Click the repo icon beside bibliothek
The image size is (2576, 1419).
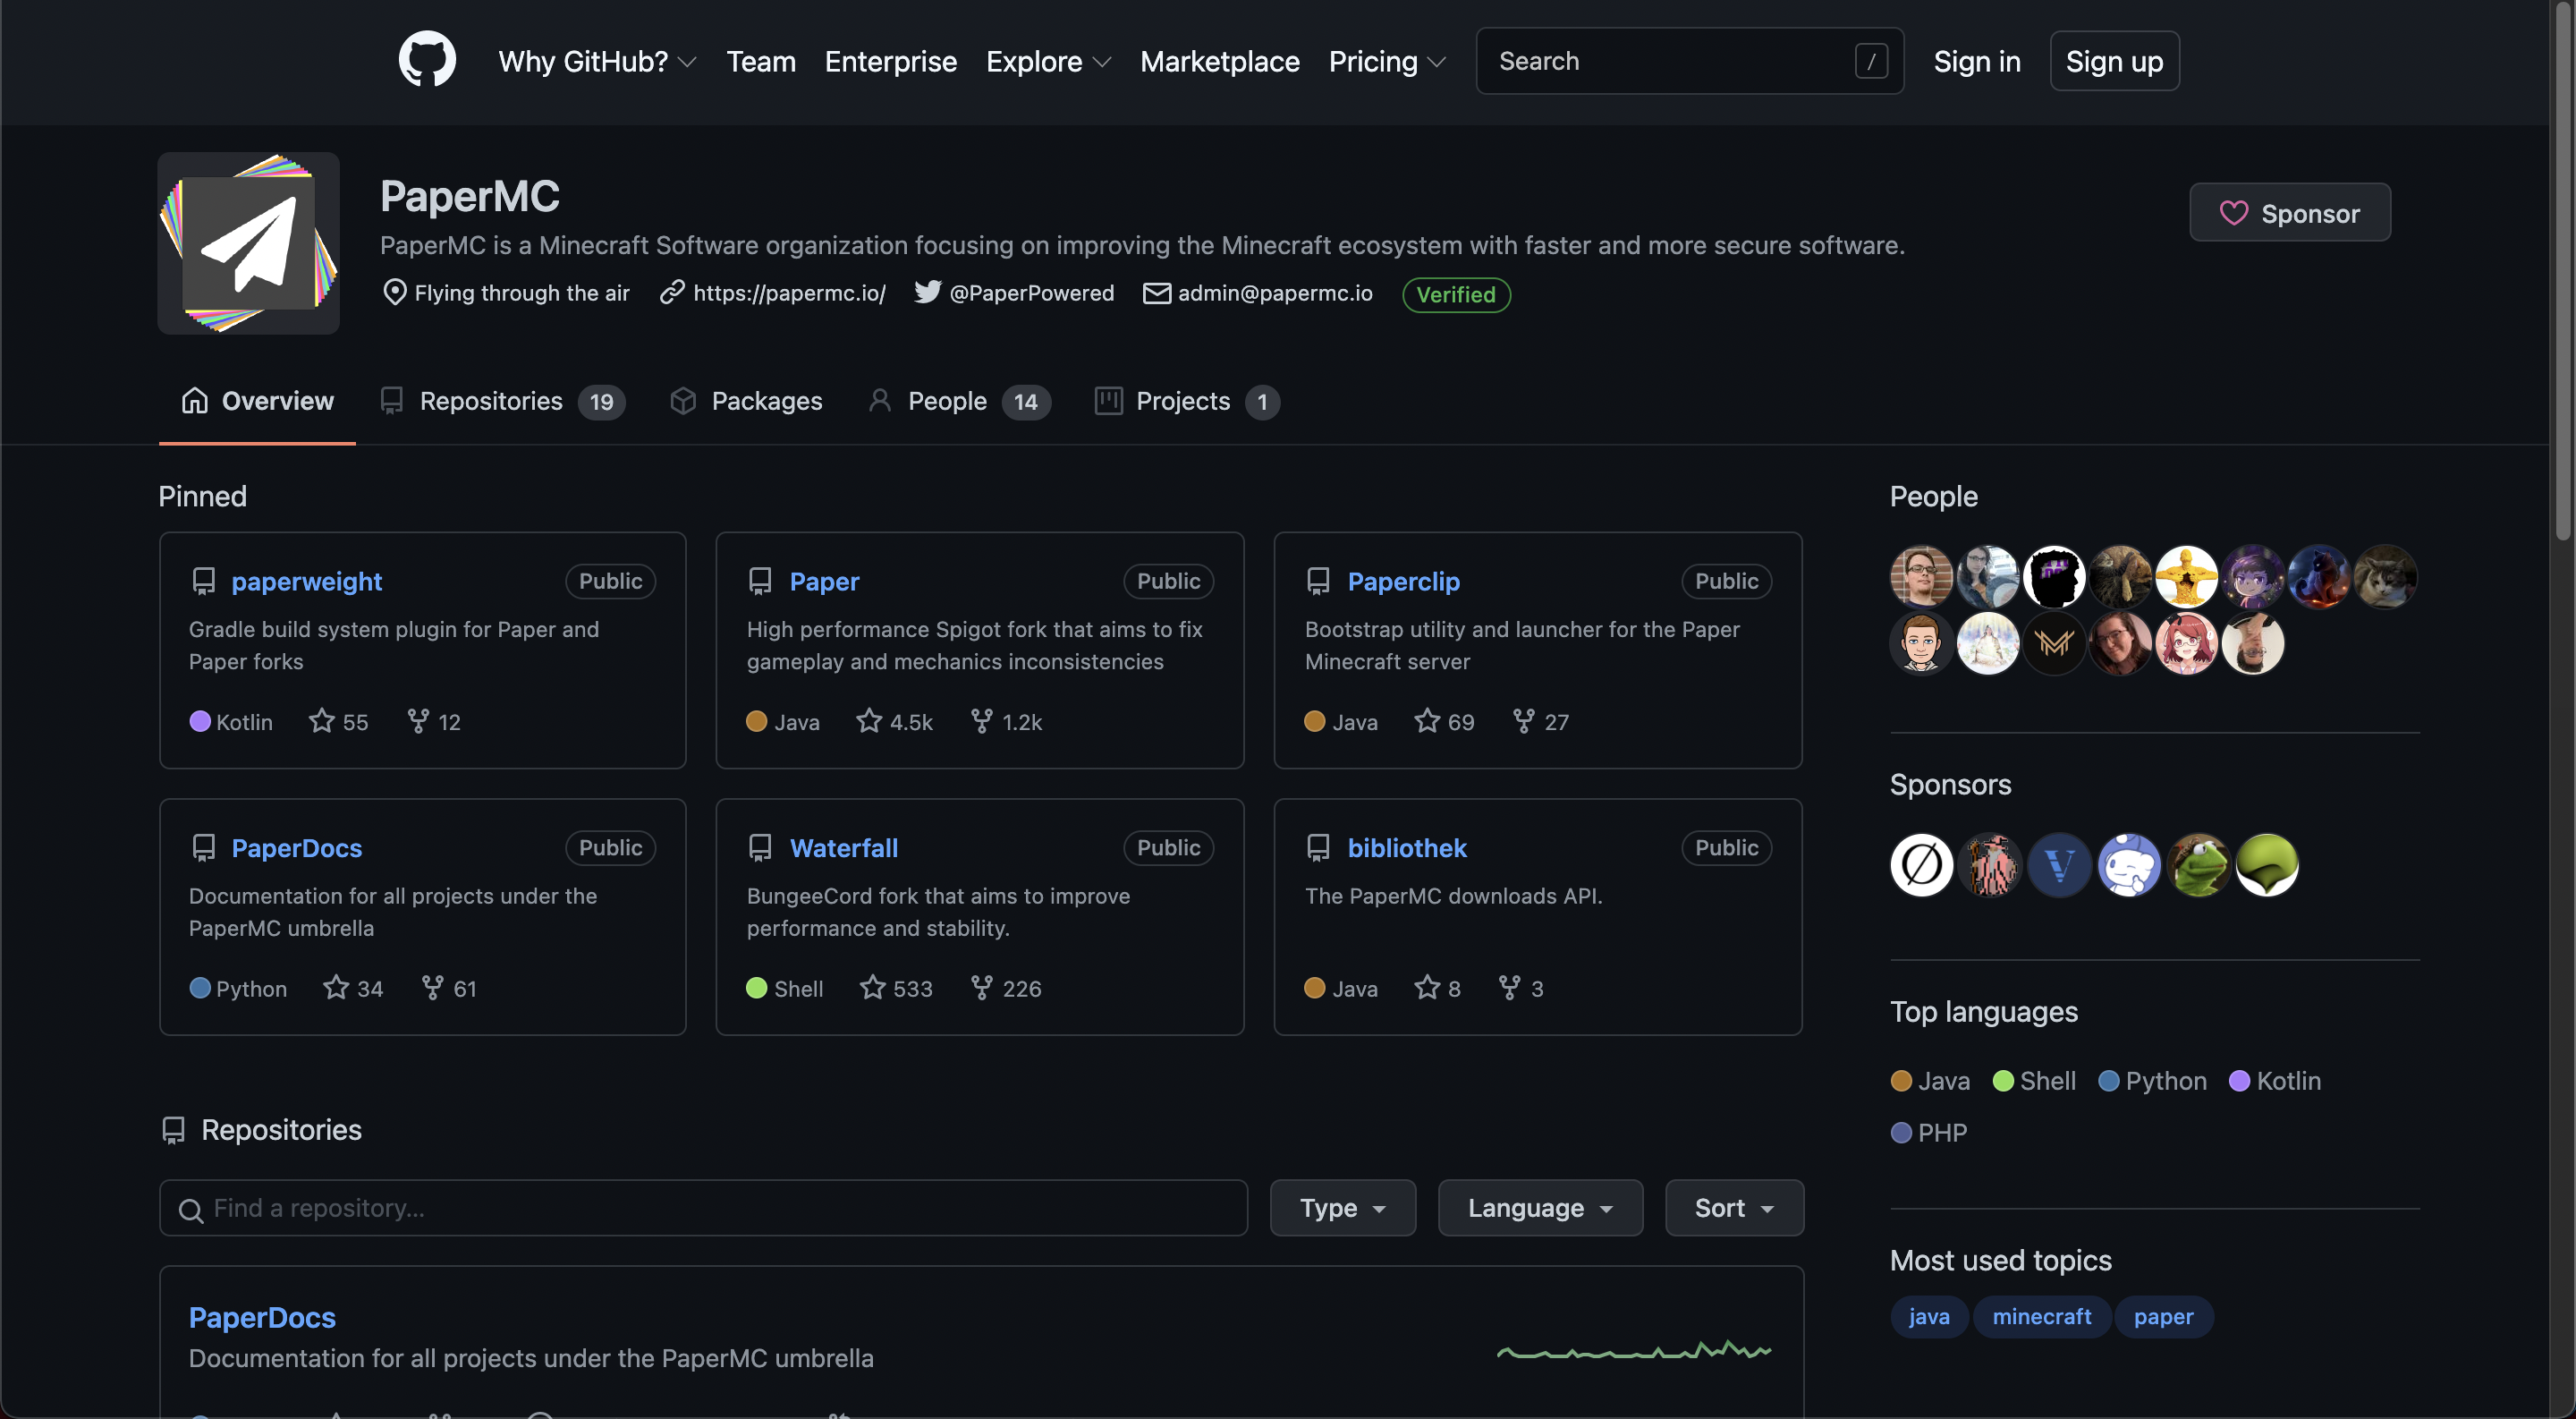pyautogui.click(x=1318, y=848)
